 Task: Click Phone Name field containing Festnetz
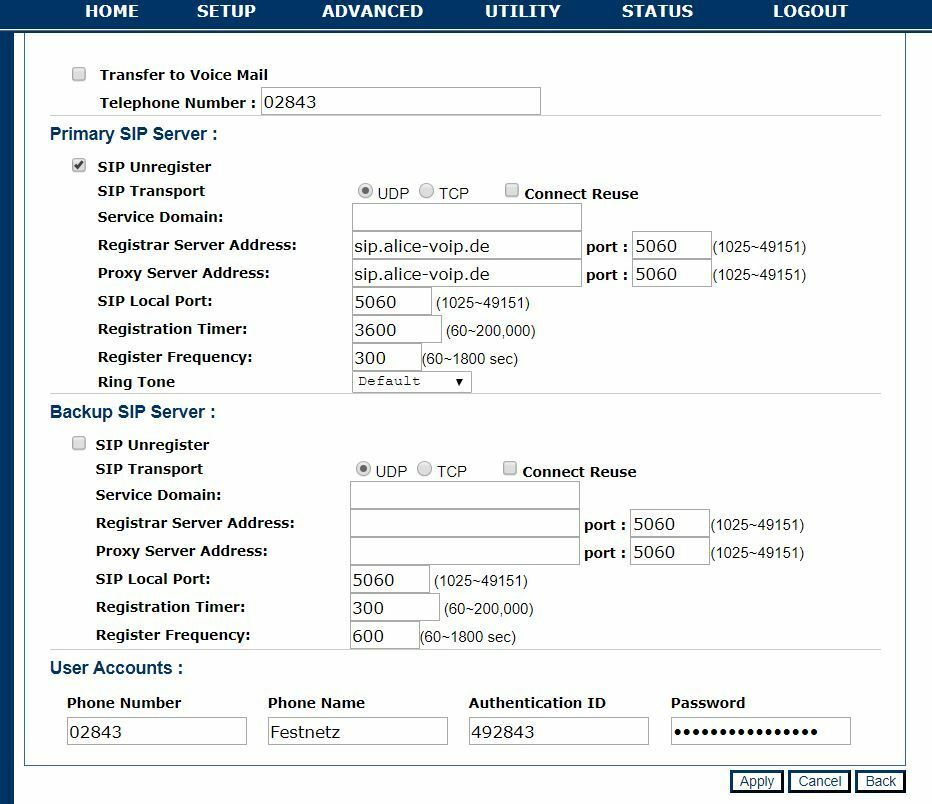[358, 731]
